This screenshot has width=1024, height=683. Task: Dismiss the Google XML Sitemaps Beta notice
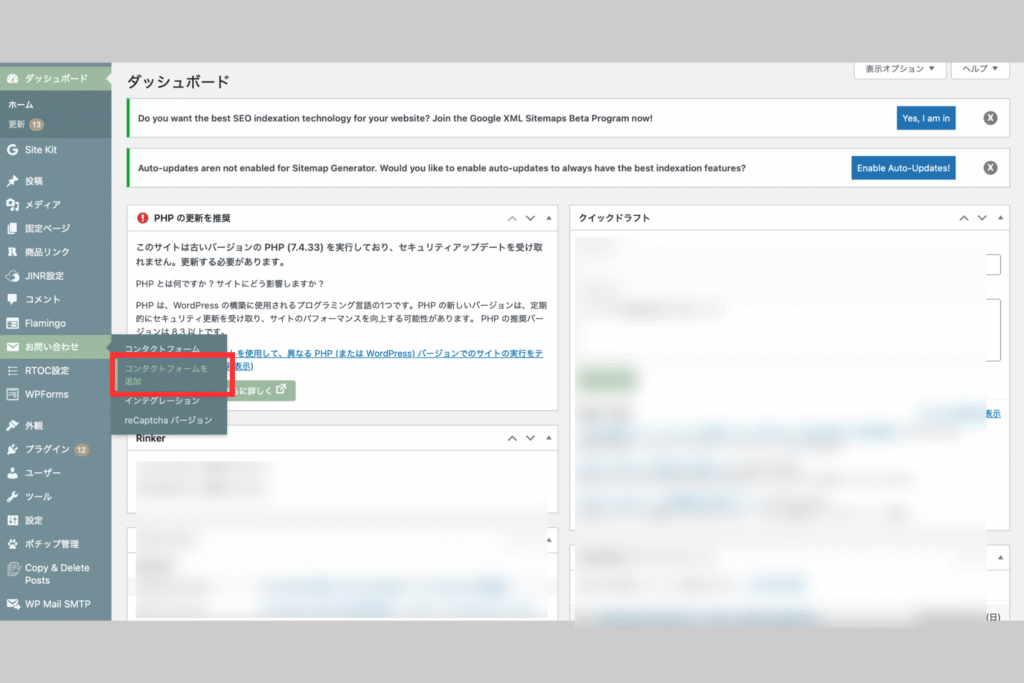(x=990, y=118)
